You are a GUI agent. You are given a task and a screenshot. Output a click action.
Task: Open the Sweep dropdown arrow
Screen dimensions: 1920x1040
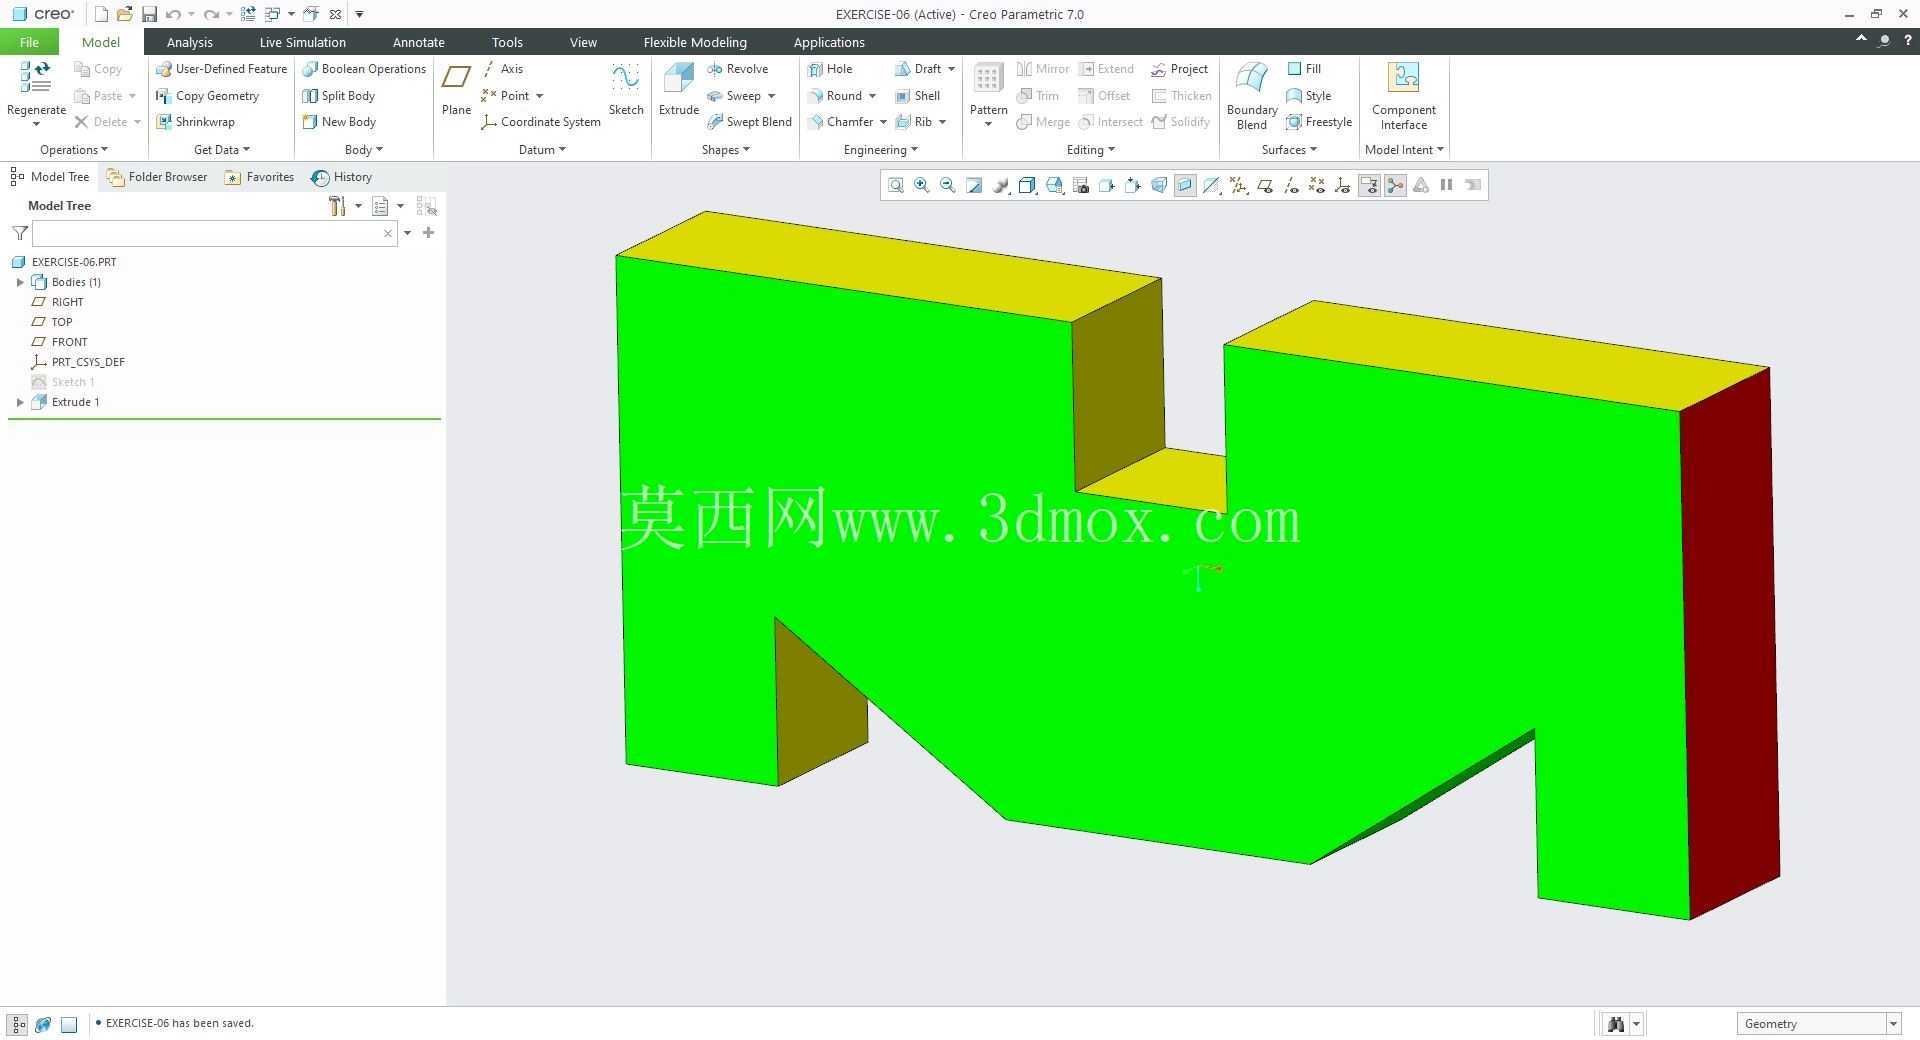point(772,96)
